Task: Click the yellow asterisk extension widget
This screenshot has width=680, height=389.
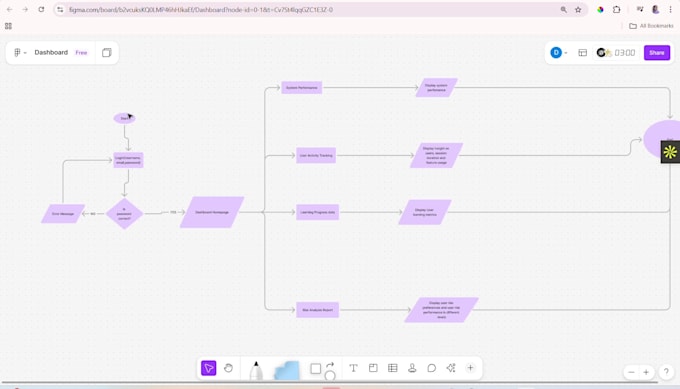Action: click(670, 152)
